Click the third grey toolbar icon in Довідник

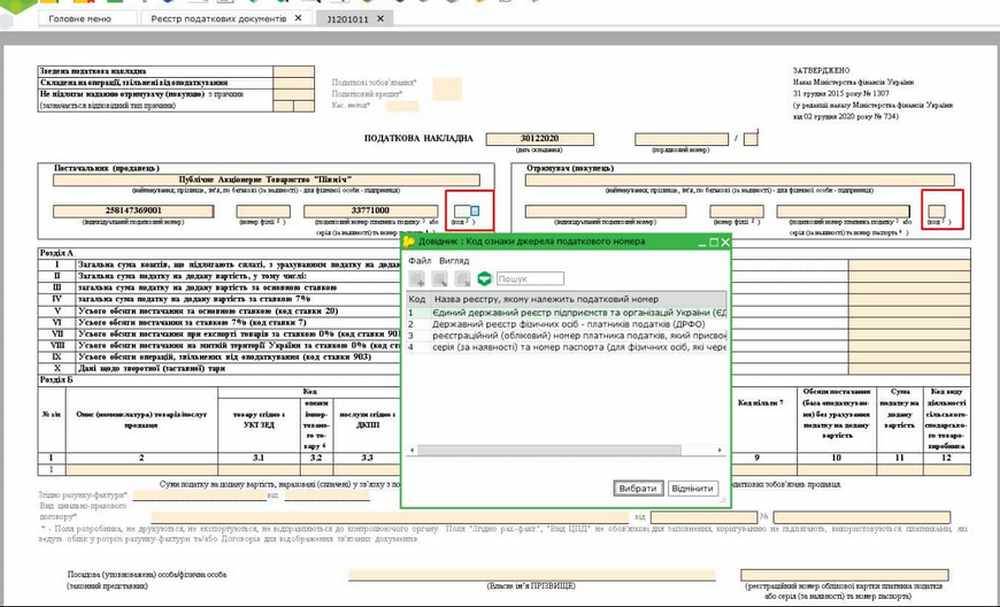tap(462, 279)
